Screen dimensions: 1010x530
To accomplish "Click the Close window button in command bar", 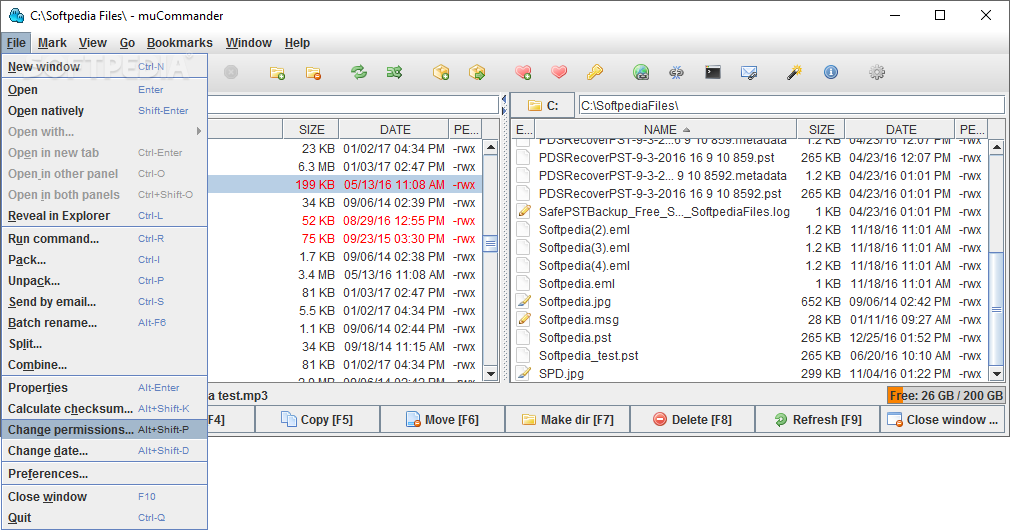I will (942, 419).
